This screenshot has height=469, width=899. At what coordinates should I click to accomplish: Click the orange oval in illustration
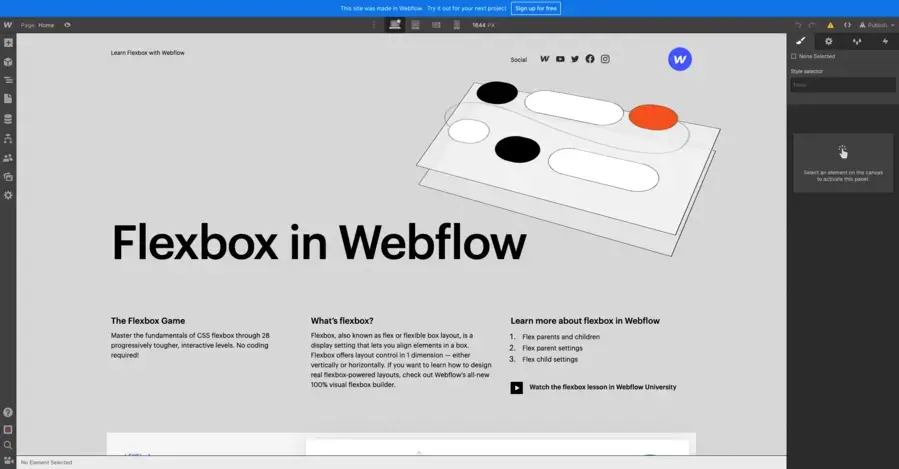pos(653,117)
